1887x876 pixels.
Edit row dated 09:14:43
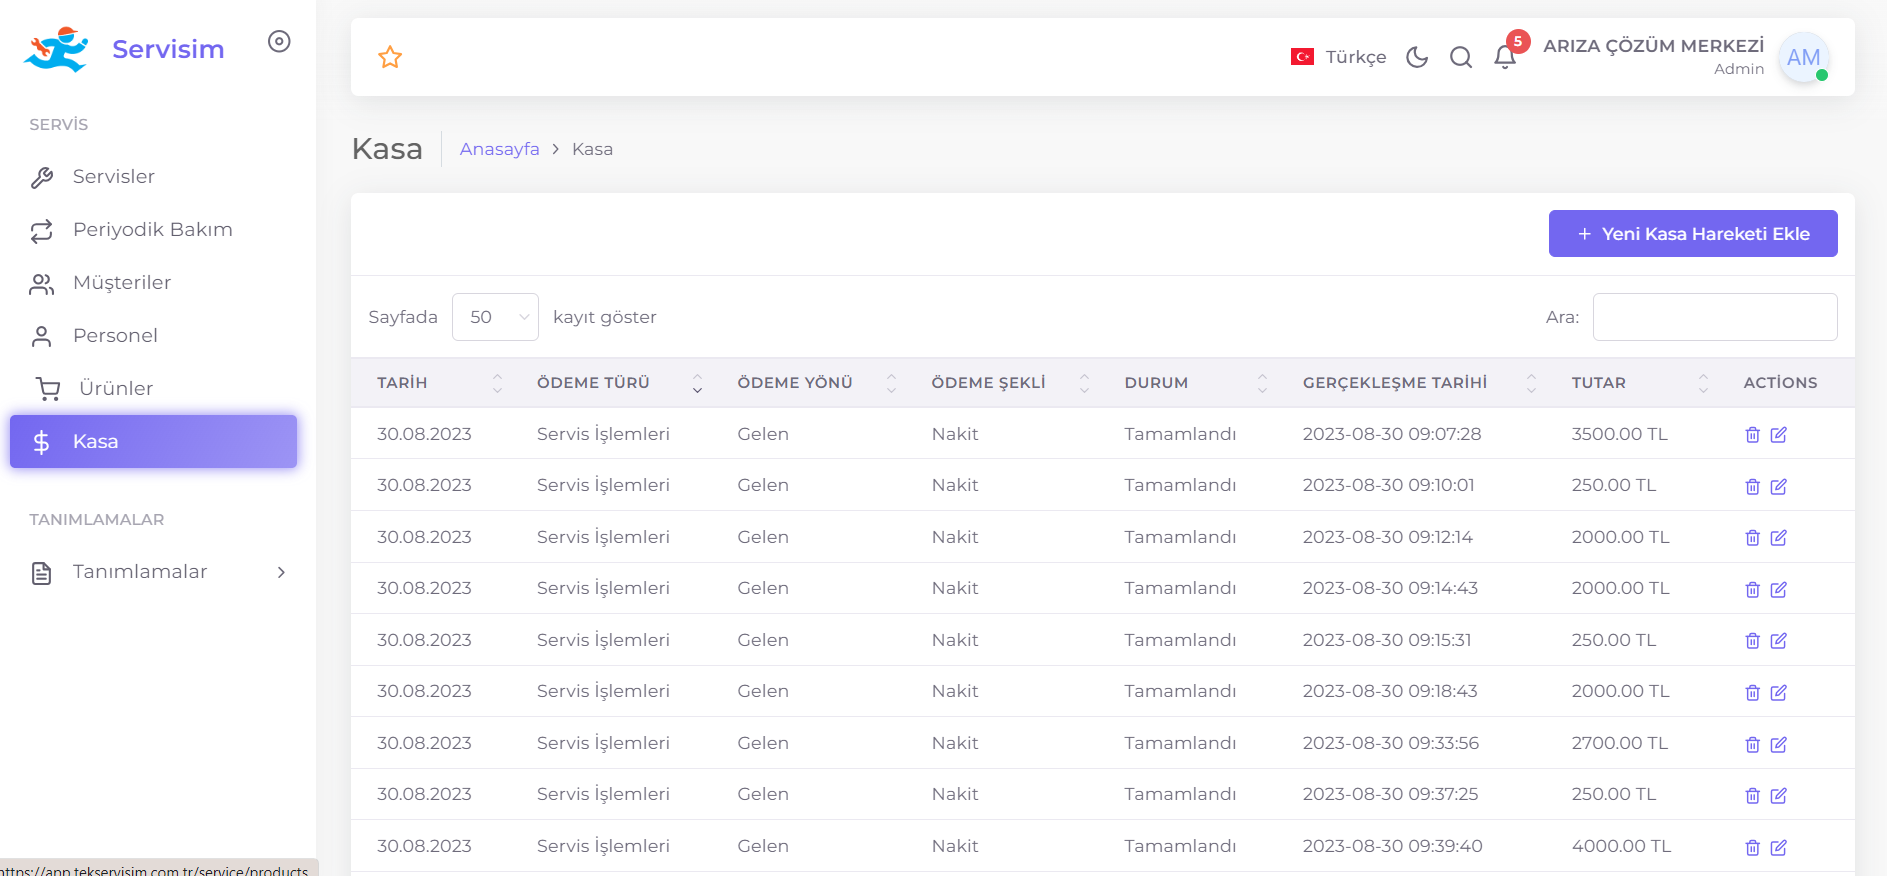tap(1778, 590)
